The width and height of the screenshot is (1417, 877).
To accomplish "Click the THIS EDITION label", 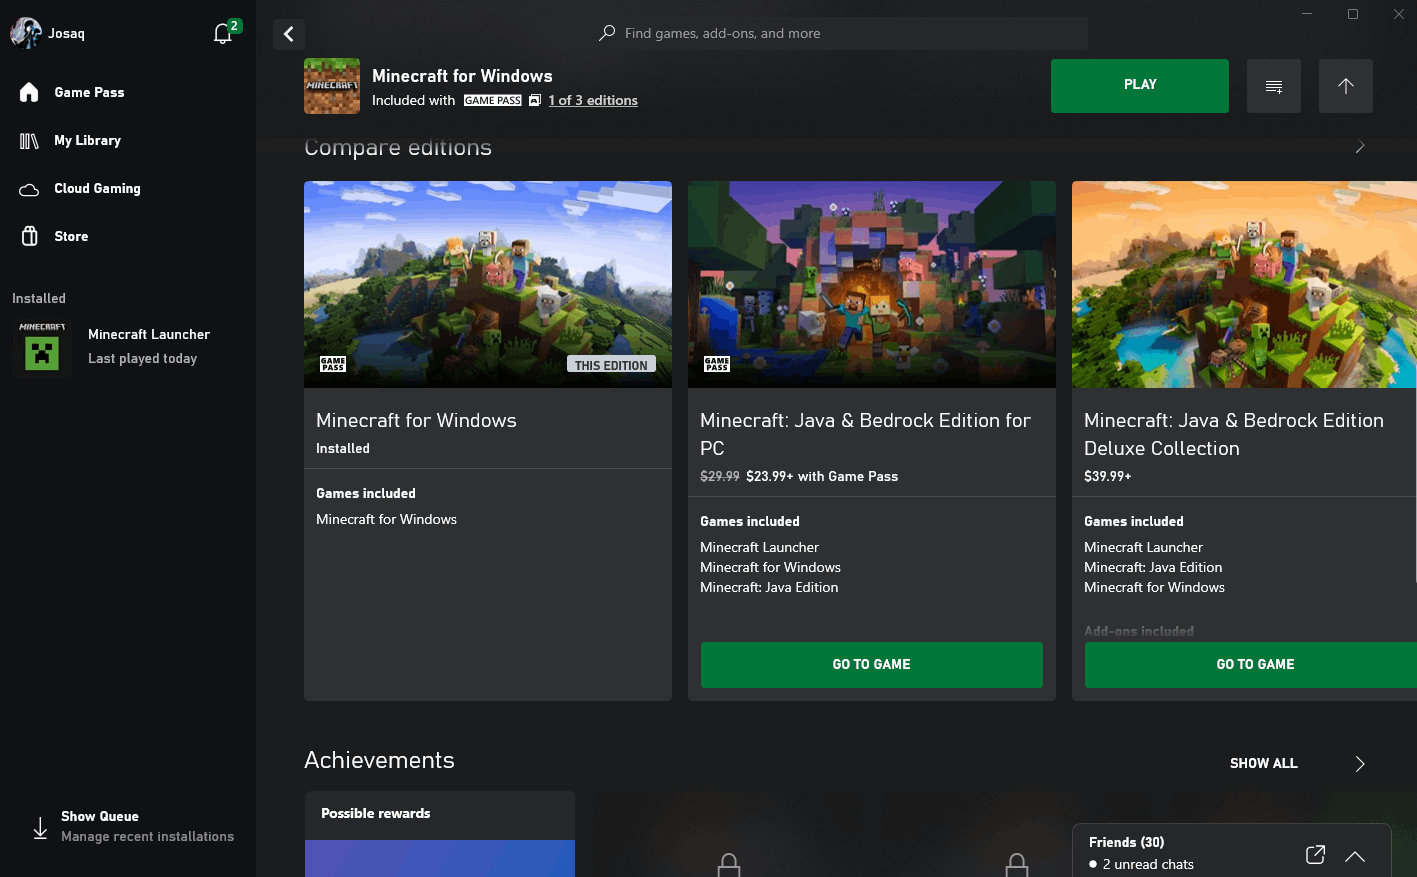I will point(611,365).
